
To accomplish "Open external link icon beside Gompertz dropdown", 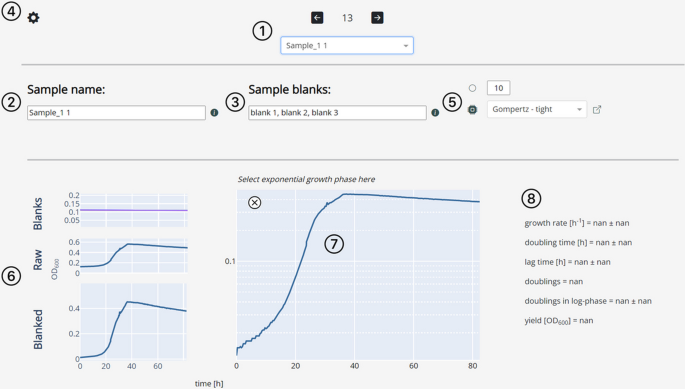I will (x=597, y=110).
